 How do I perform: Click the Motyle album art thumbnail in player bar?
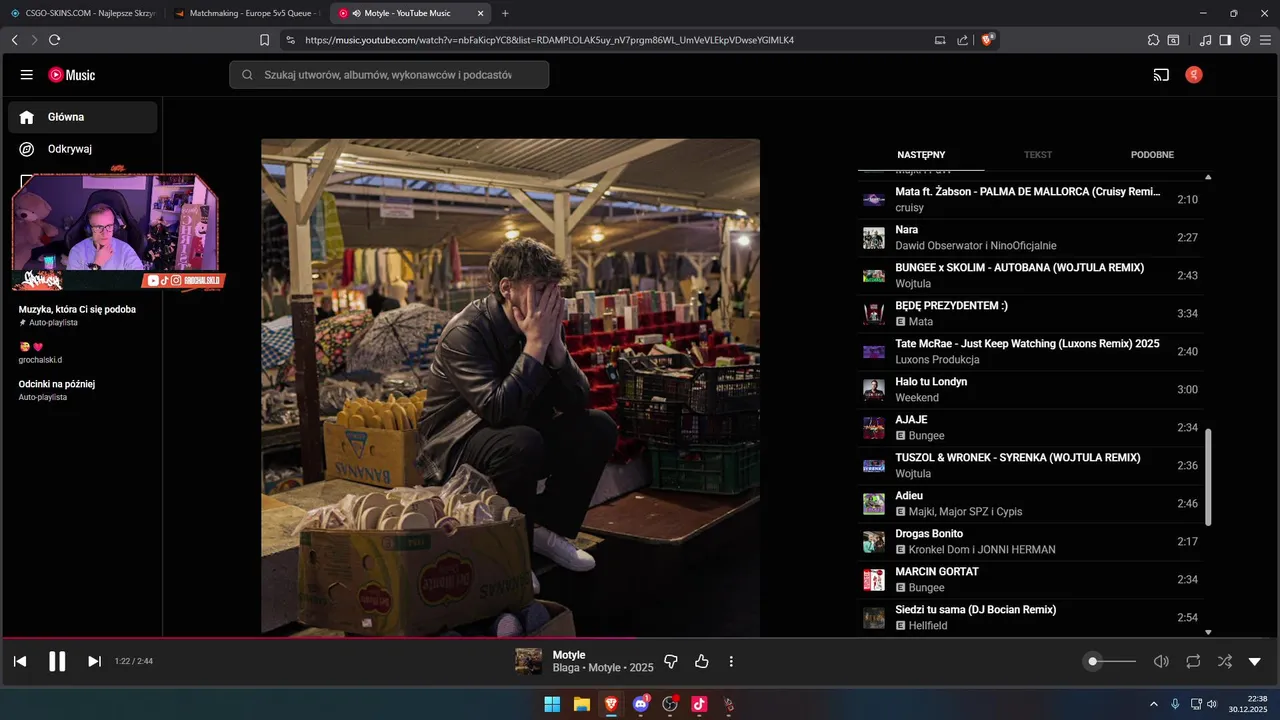click(x=528, y=661)
